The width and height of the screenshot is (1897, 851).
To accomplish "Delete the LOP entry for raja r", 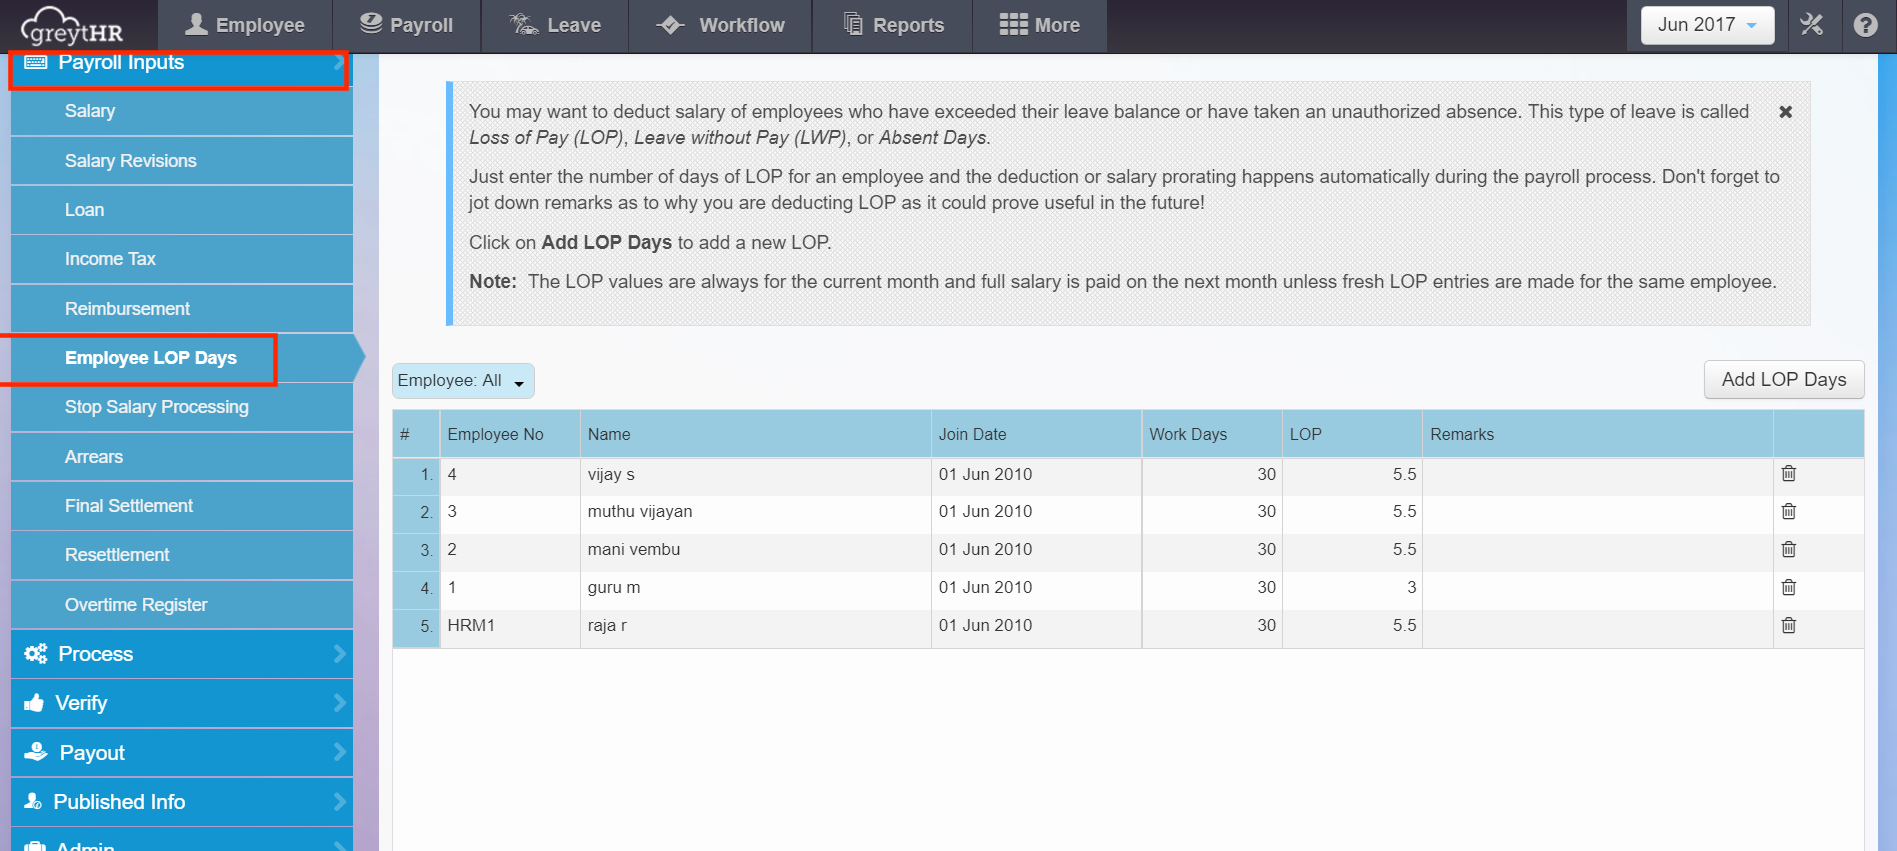I will (1789, 625).
